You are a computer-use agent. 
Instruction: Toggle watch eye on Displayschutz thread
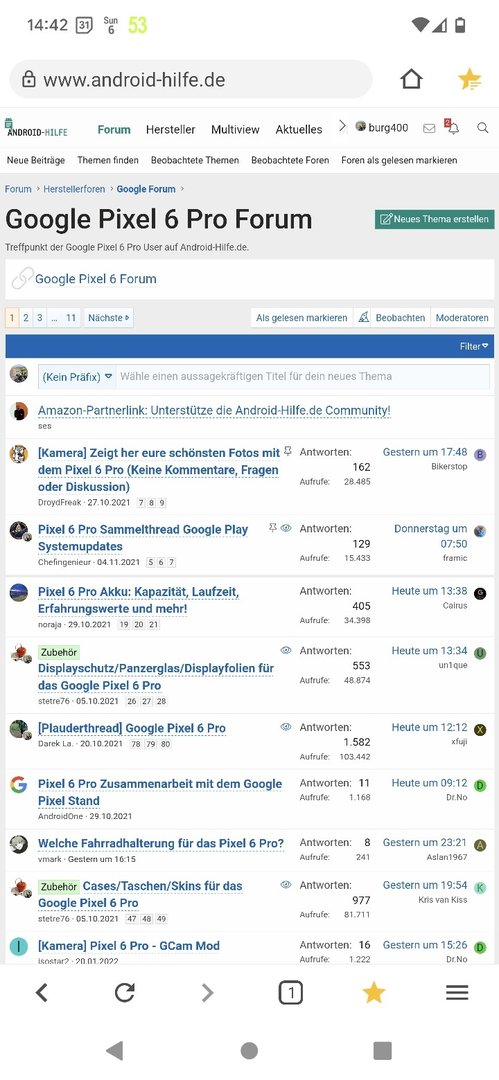pyautogui.click(x=286, y=650)
